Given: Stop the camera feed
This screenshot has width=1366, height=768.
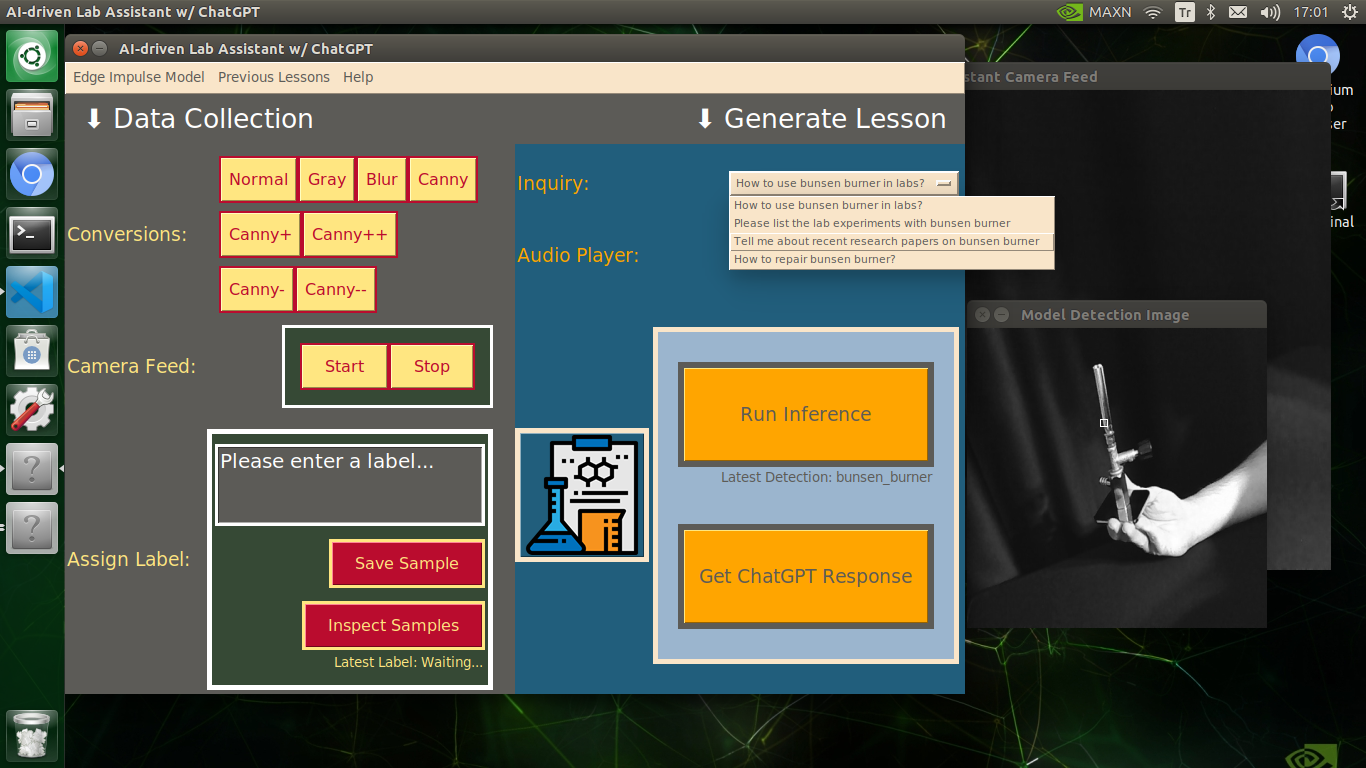Looking at the screenshot, I should (x=432, y=366).
